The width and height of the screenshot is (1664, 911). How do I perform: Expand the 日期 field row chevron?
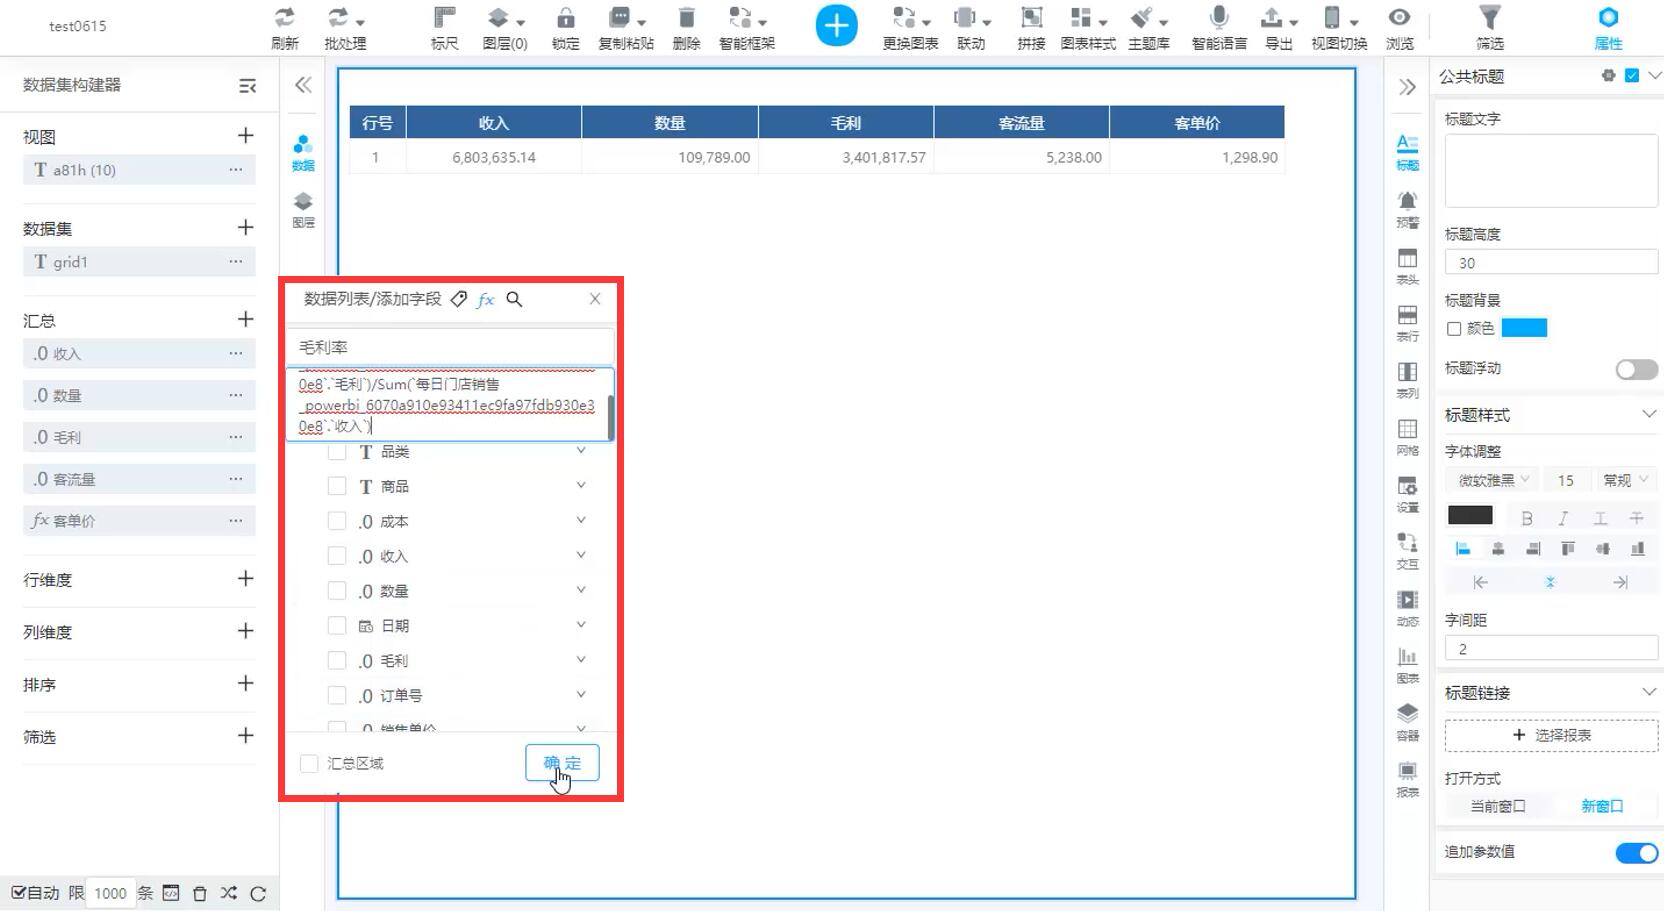(x=581, y=625)
